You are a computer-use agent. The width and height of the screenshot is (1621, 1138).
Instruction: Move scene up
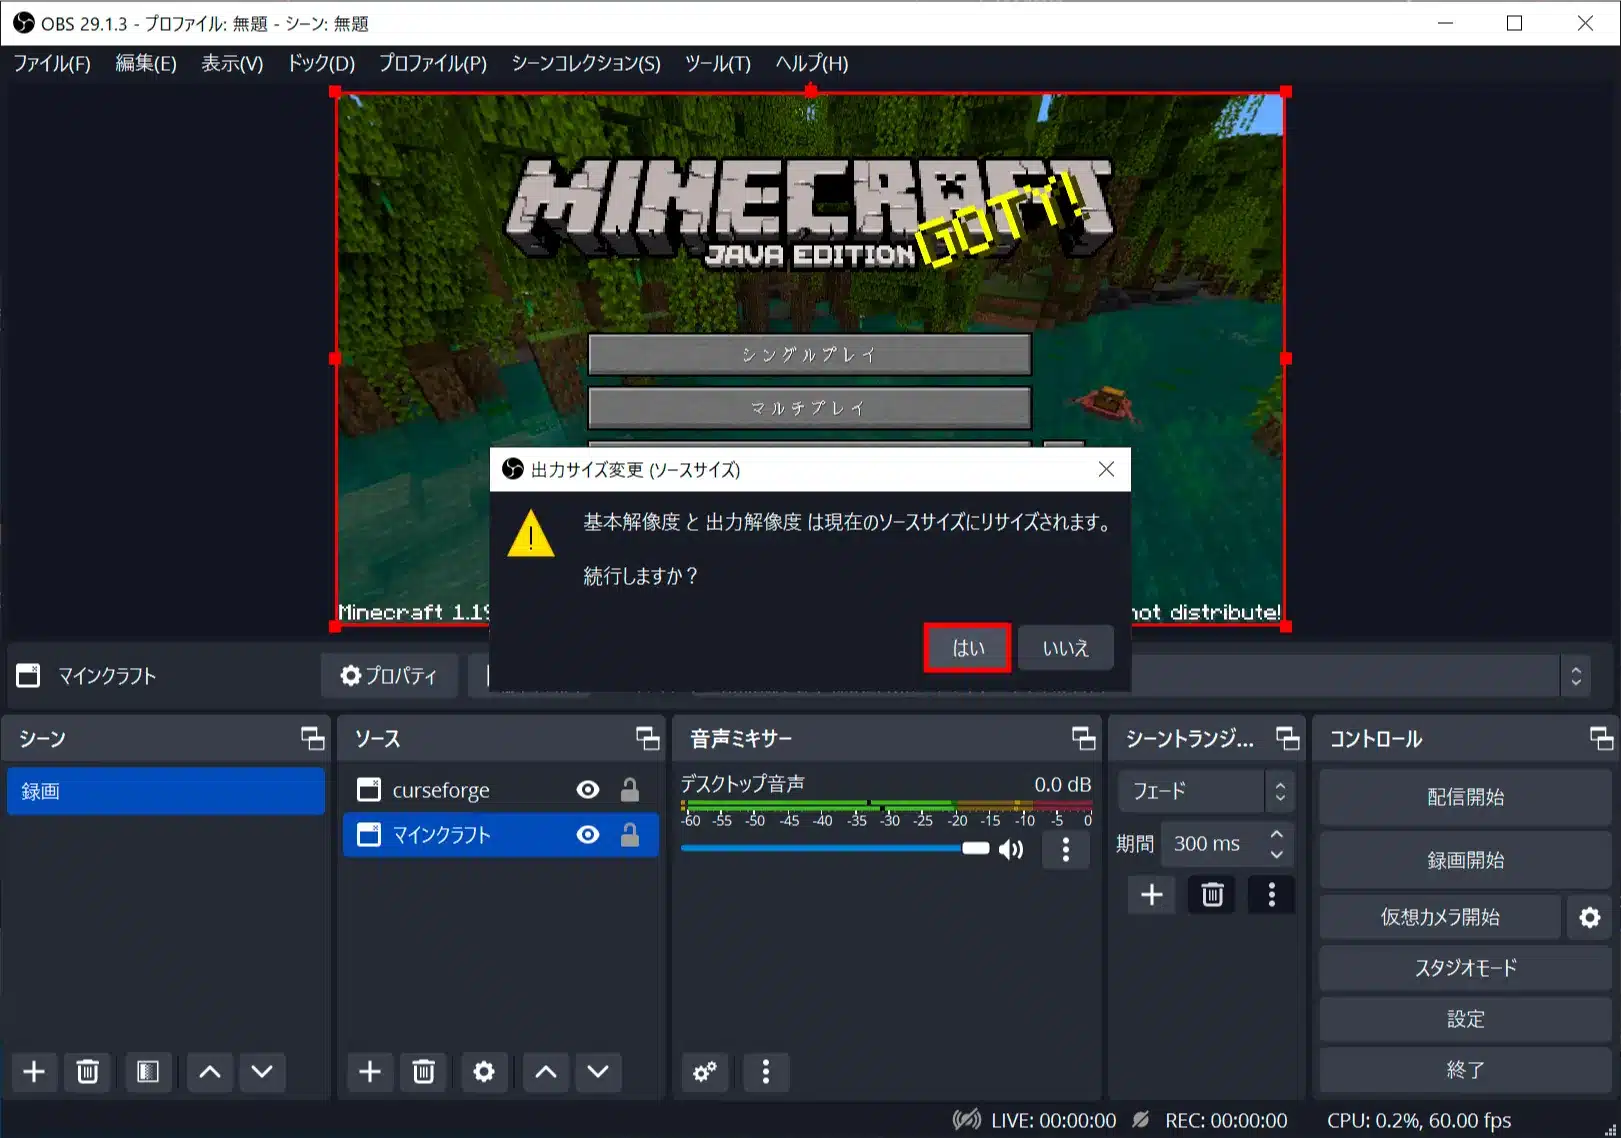tap(210, 1072)
